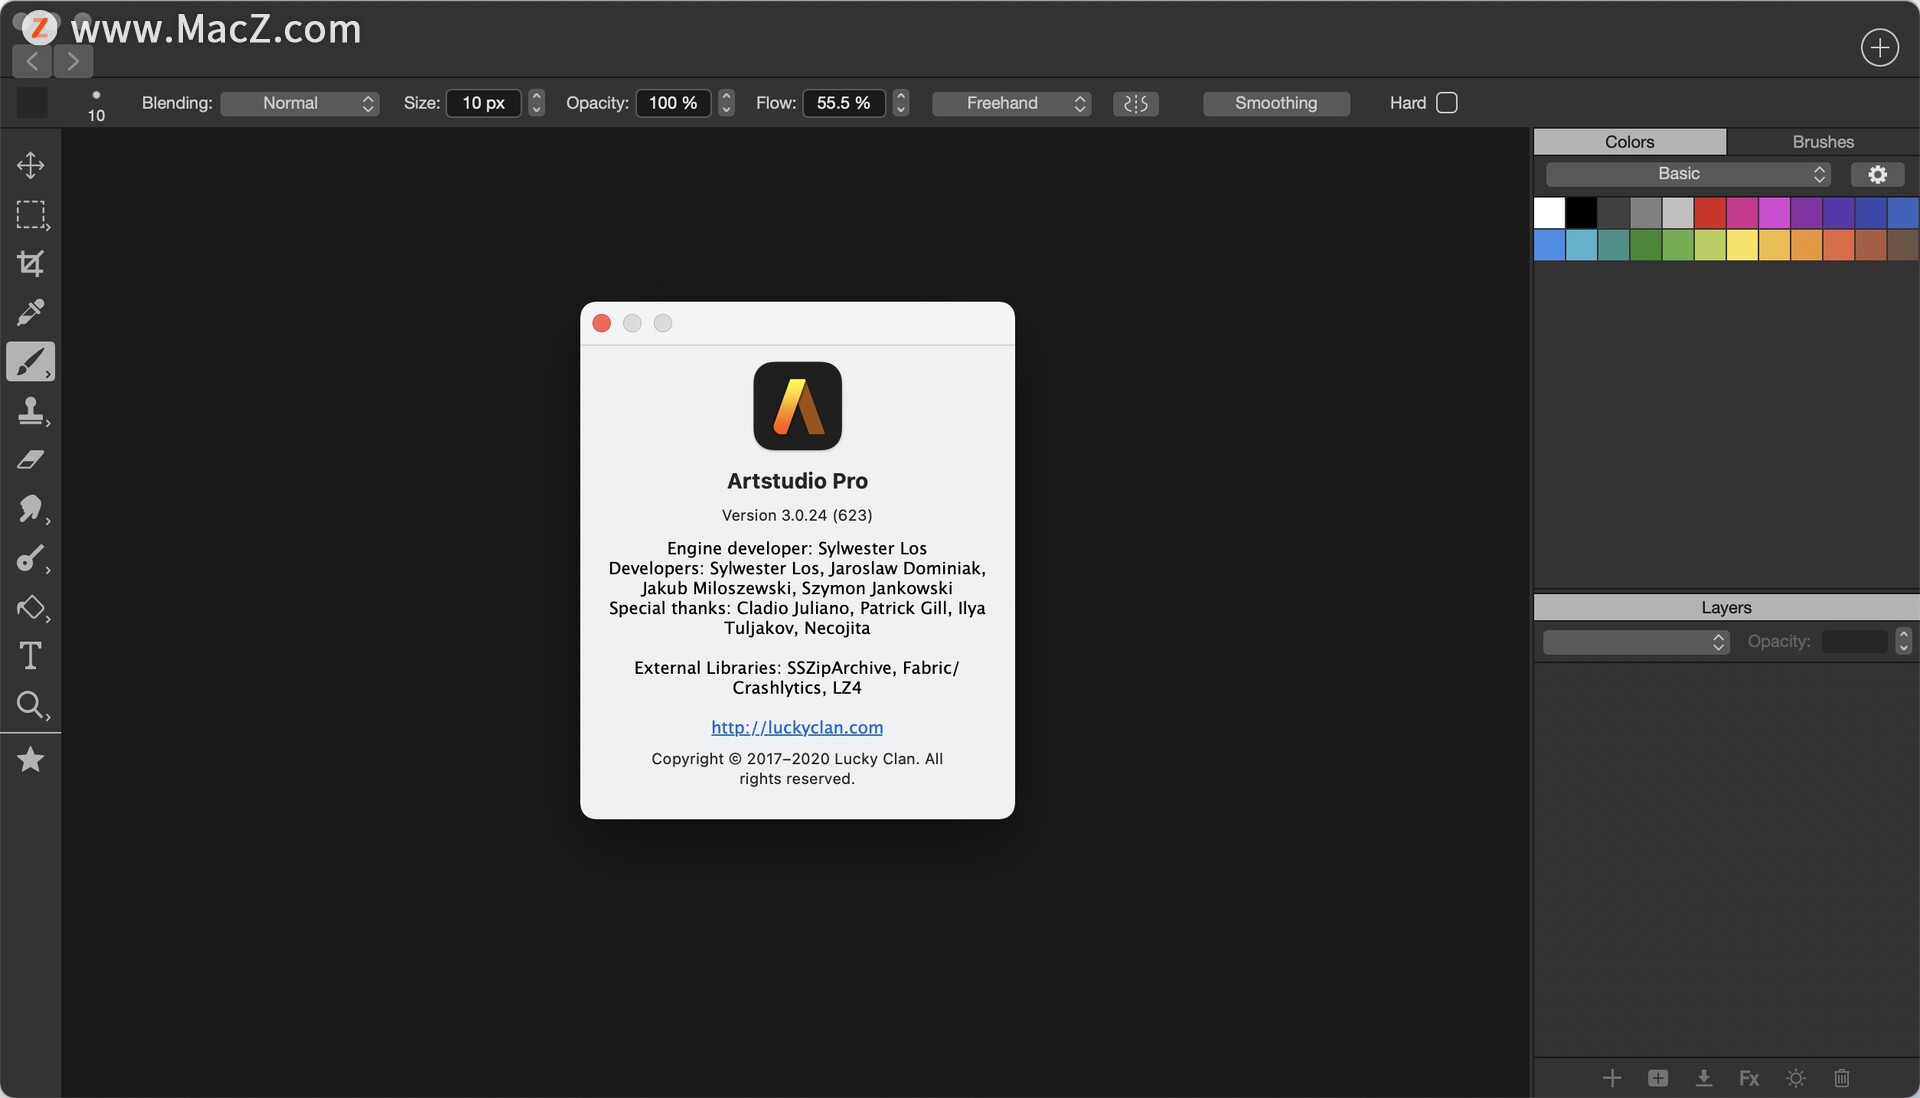Switch to the Colors tab

(x=1629, y=142)
